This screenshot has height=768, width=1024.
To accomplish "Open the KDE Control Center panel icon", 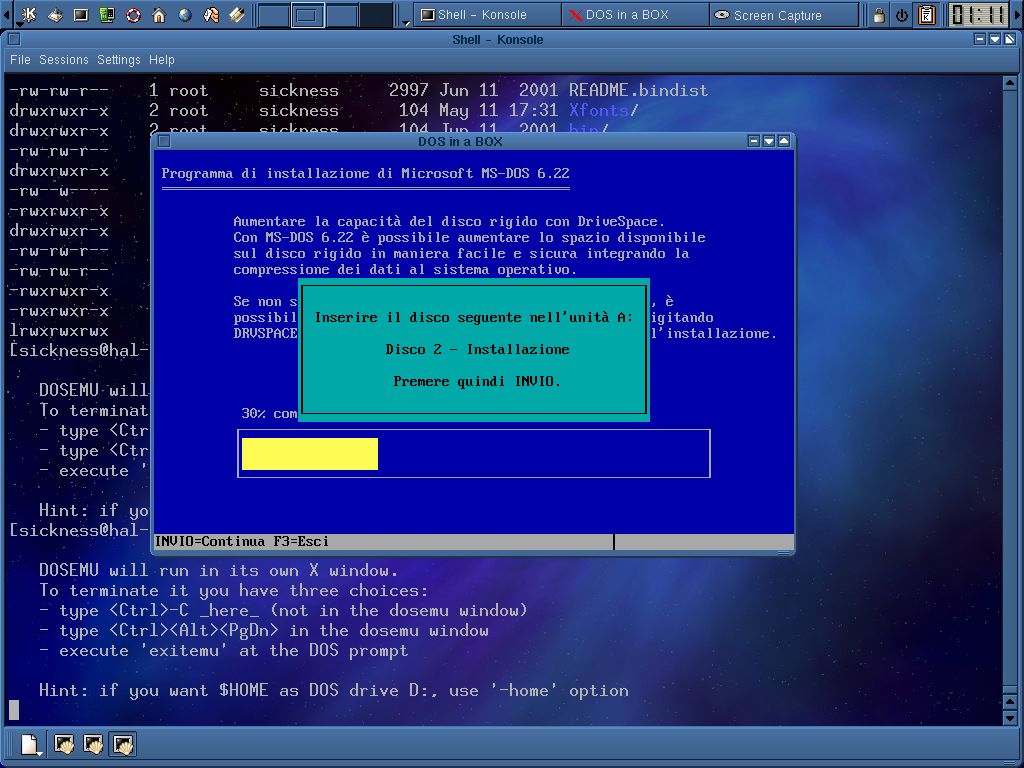I will pyautogui.click(x=107, y=14).
